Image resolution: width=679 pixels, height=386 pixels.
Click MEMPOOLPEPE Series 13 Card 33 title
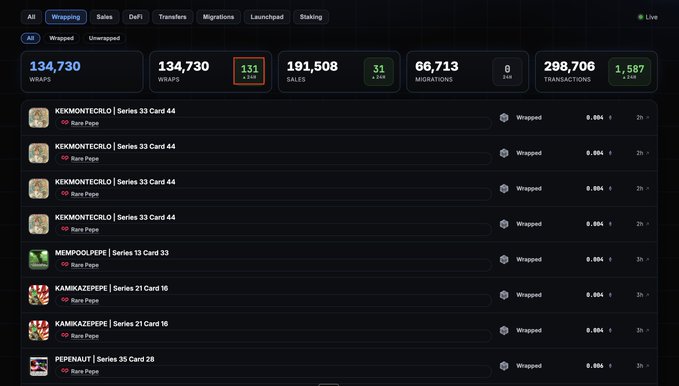point(112,253)
